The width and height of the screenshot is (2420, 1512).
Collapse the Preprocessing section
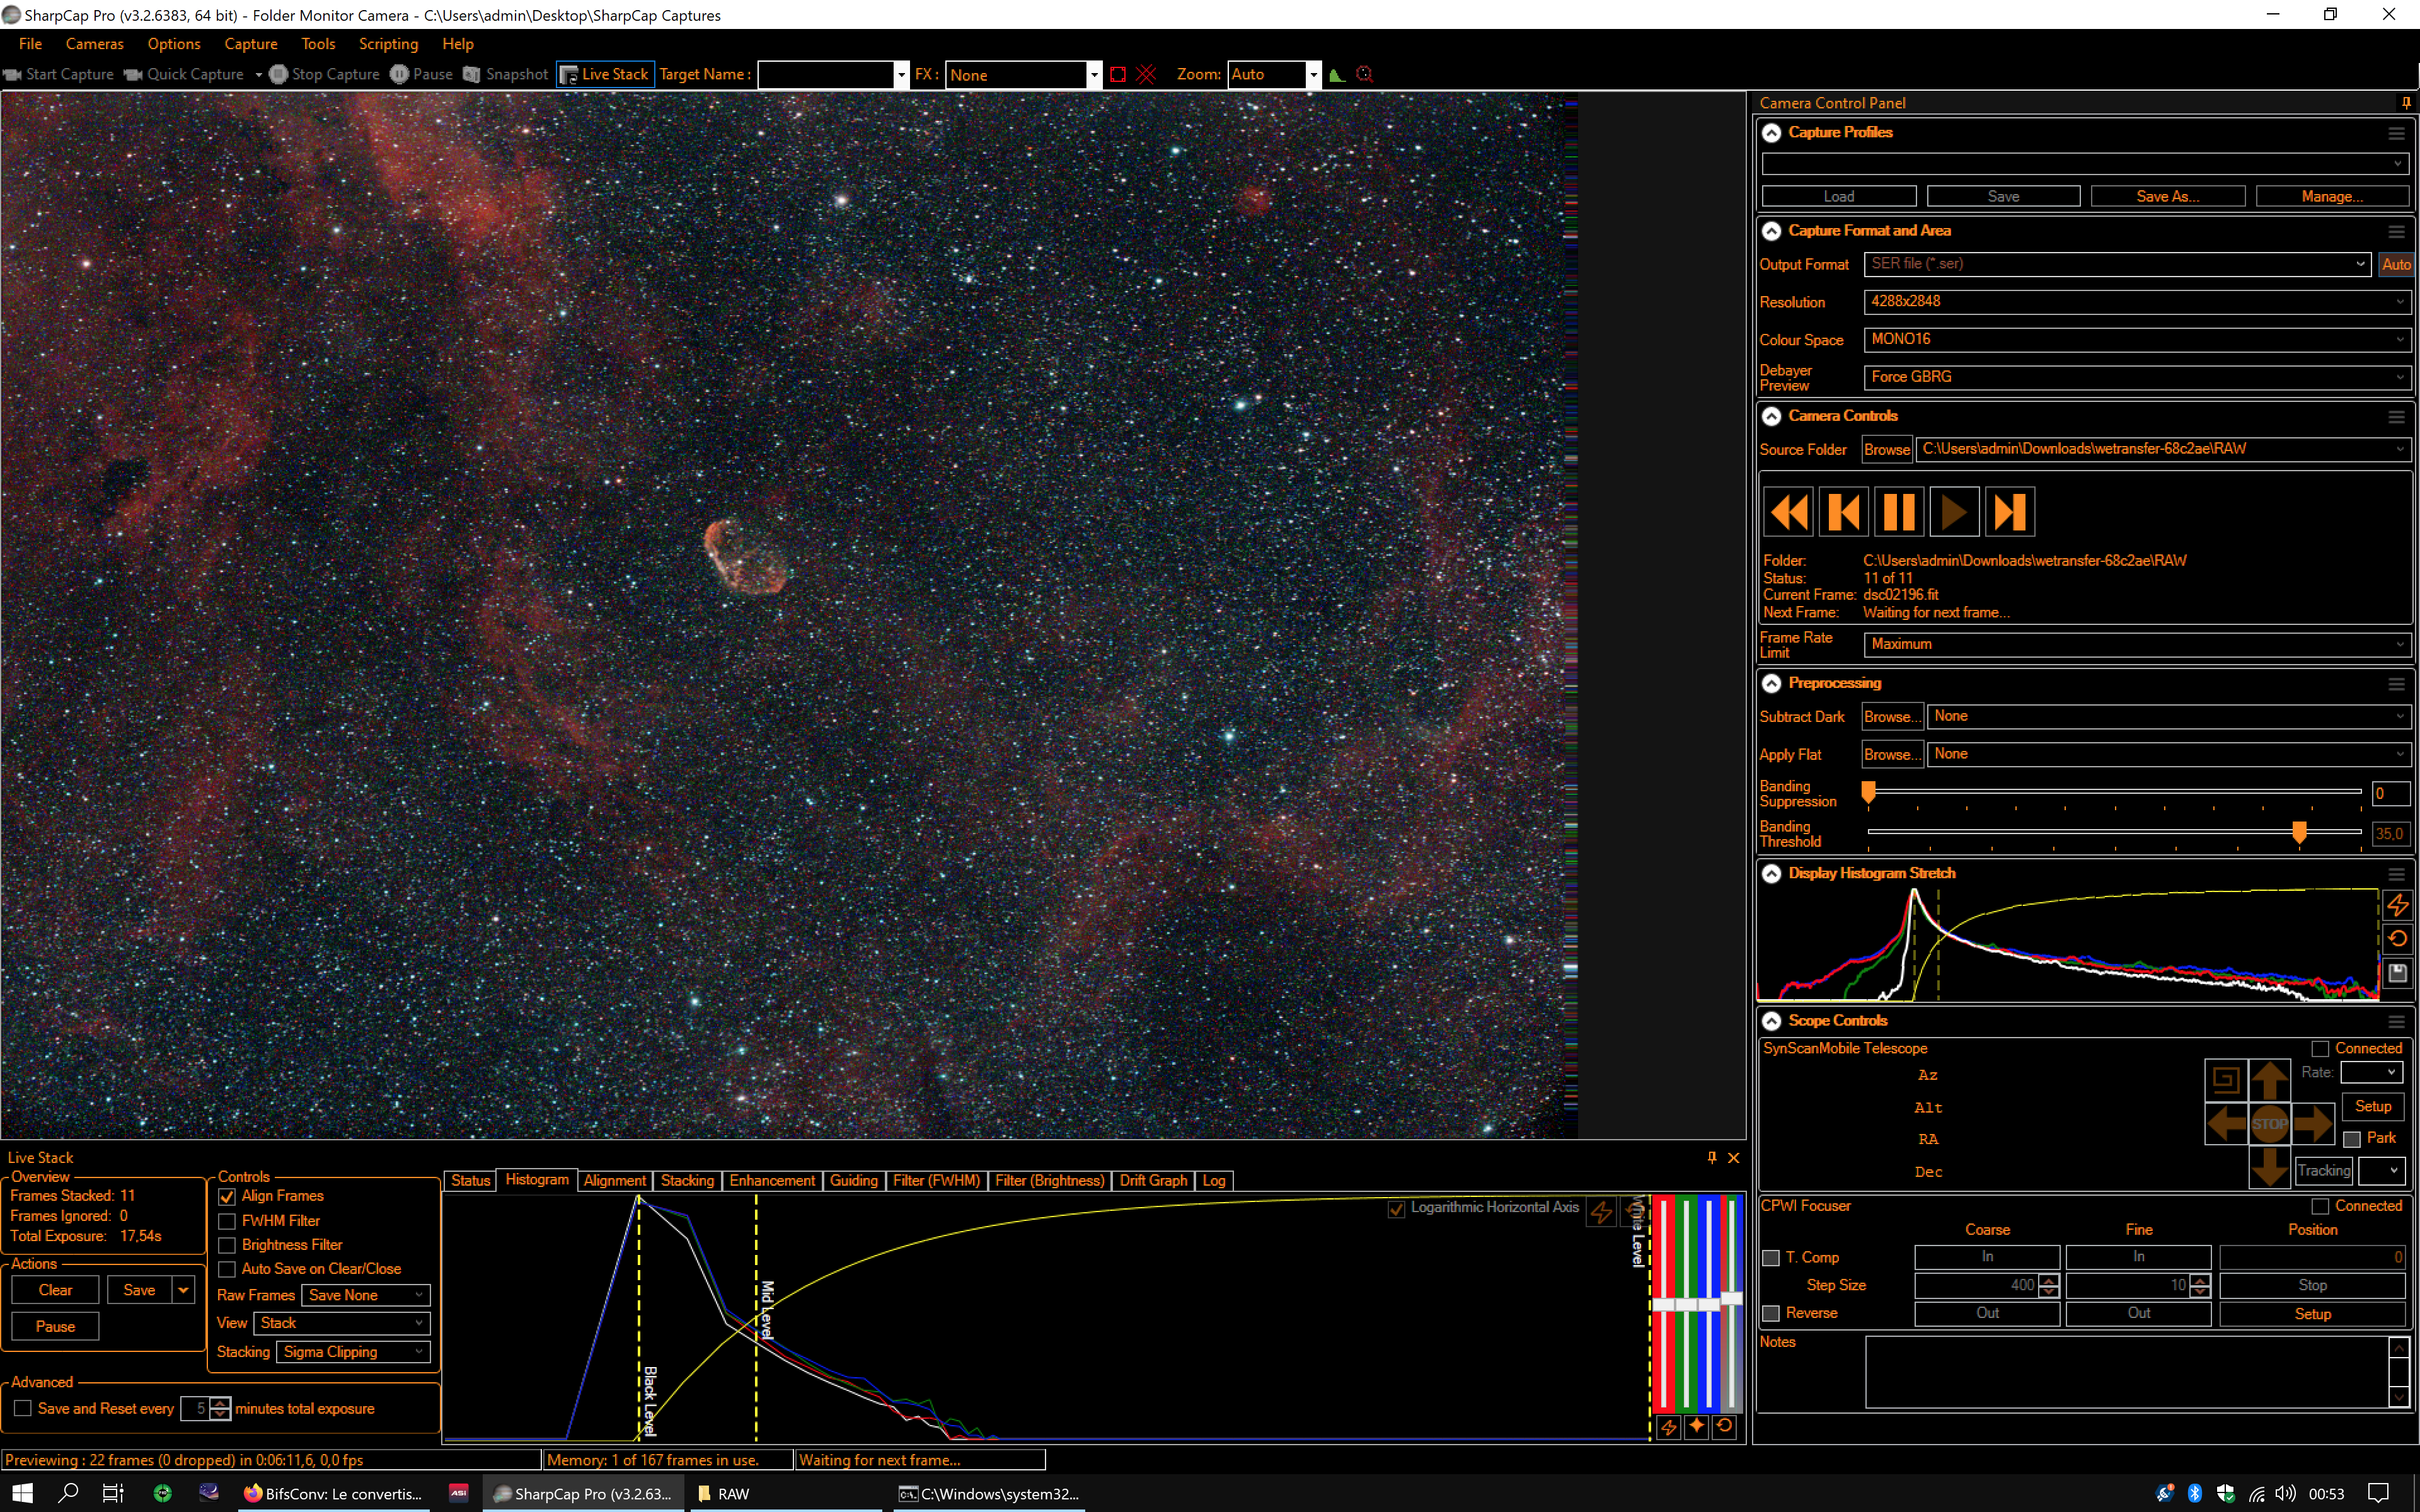(1771, 683)
